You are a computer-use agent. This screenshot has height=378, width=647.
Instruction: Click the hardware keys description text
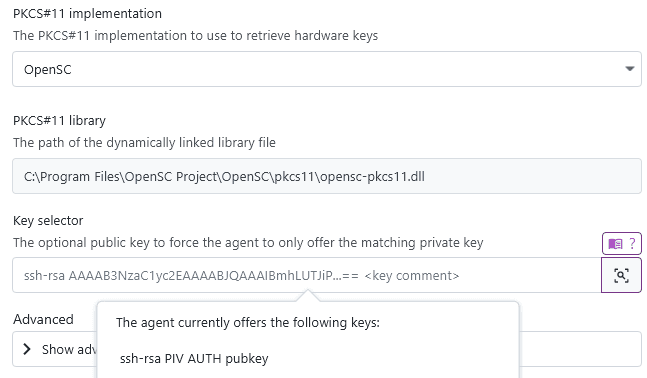click(195, 35)
